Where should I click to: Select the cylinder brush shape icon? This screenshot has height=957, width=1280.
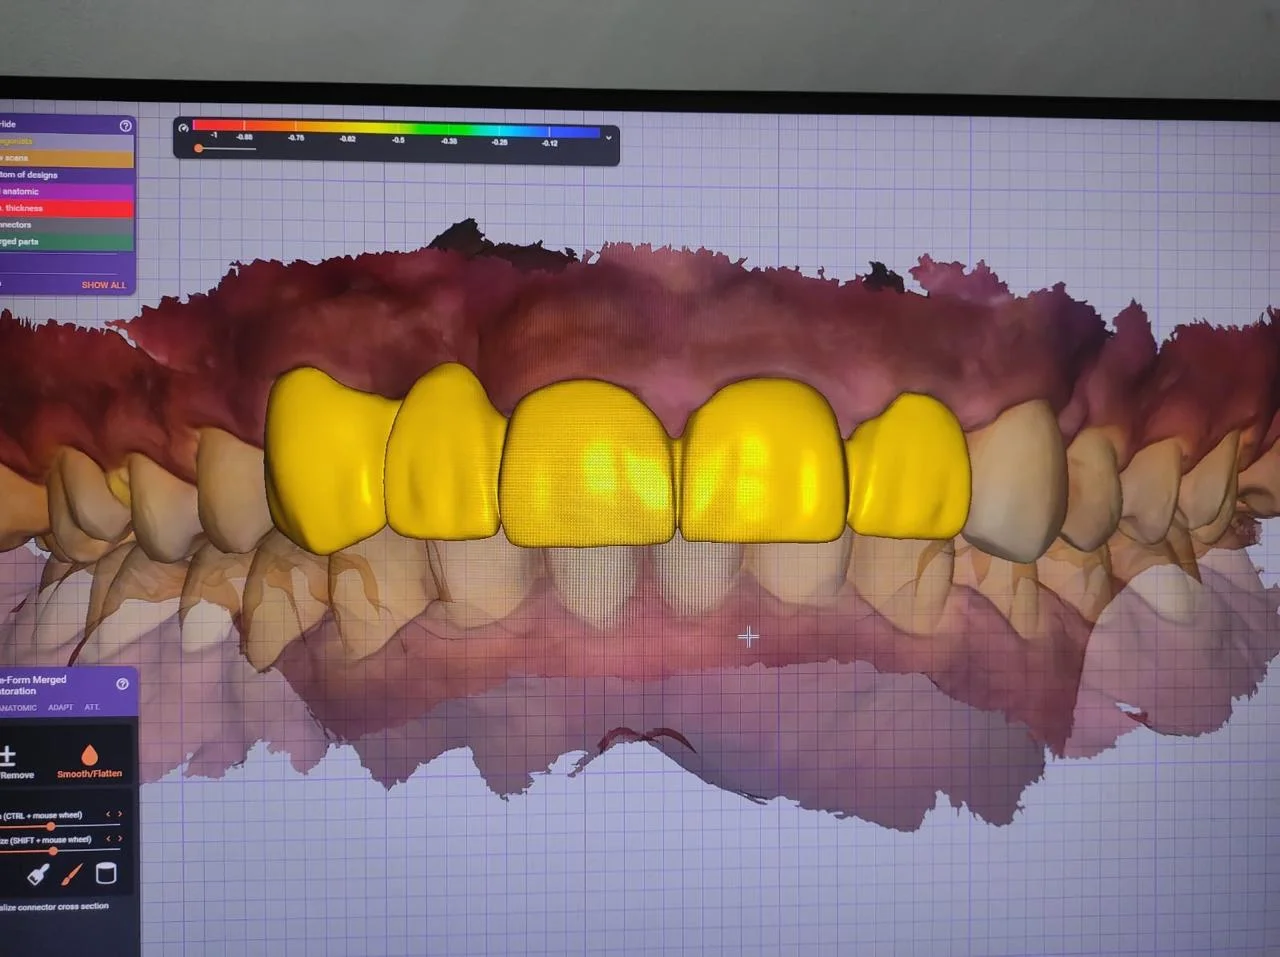click(106, 872)
